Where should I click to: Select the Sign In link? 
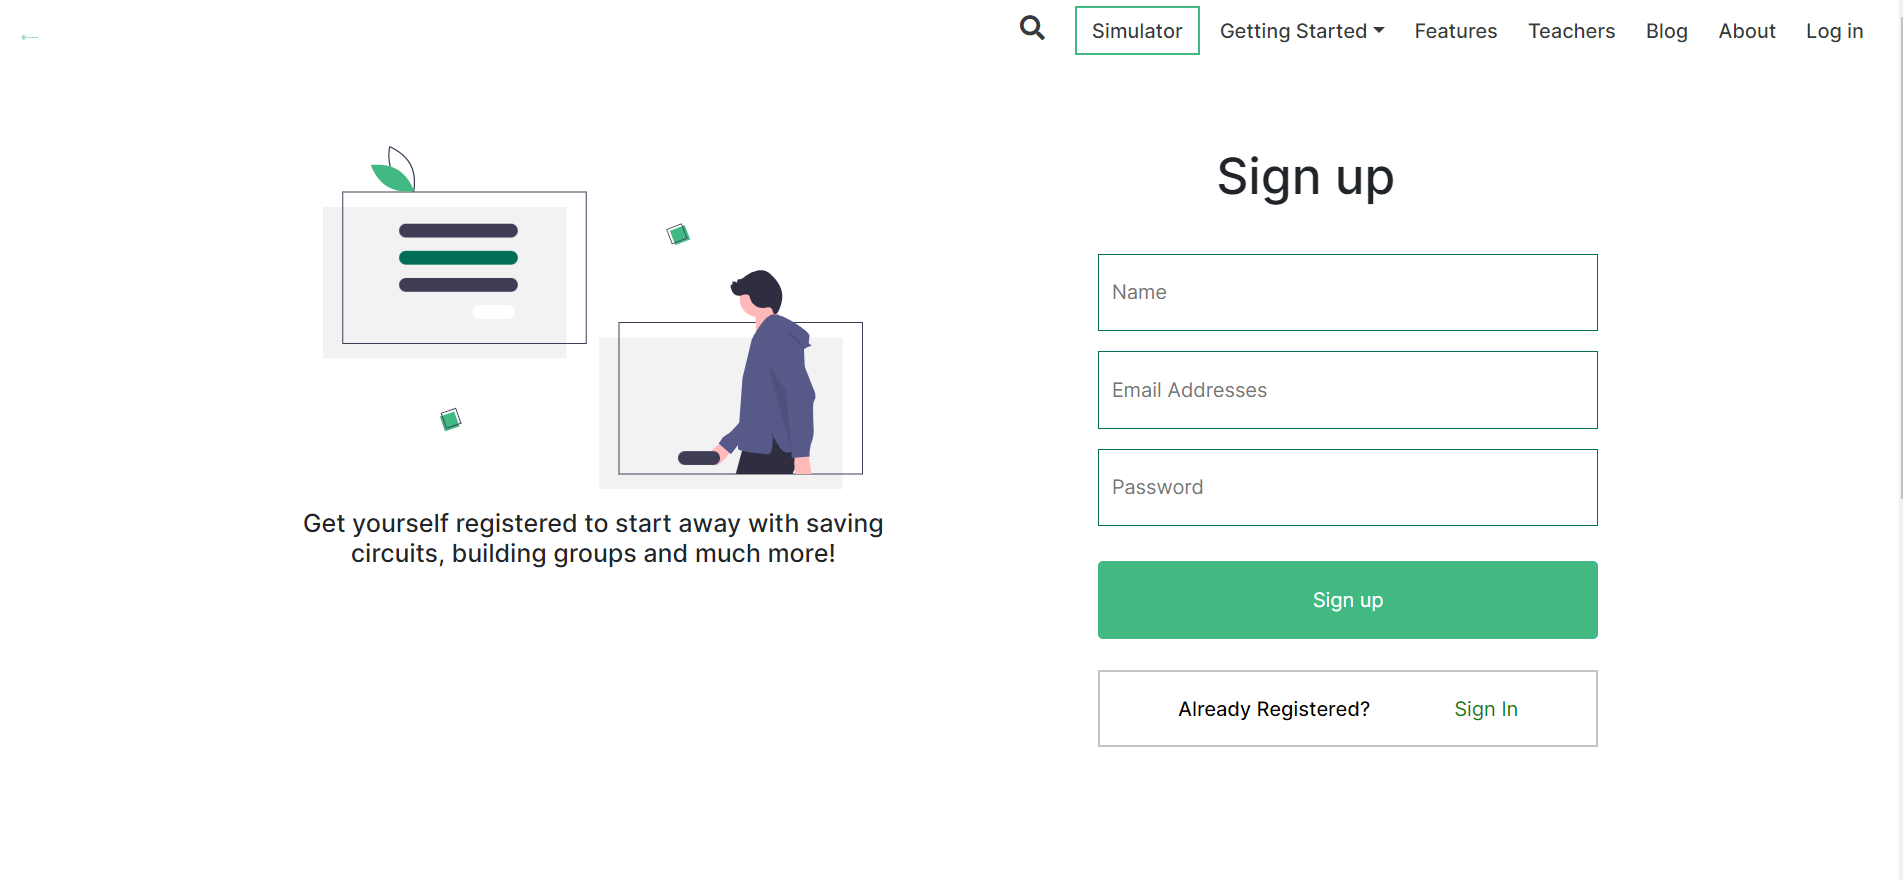click(1485, 709)
